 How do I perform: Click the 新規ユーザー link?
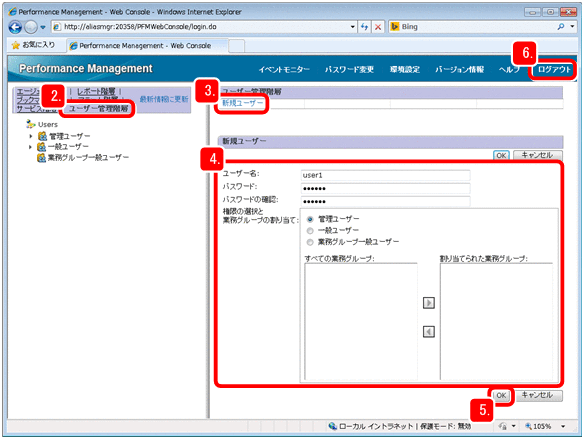click(x=243, y=103)
